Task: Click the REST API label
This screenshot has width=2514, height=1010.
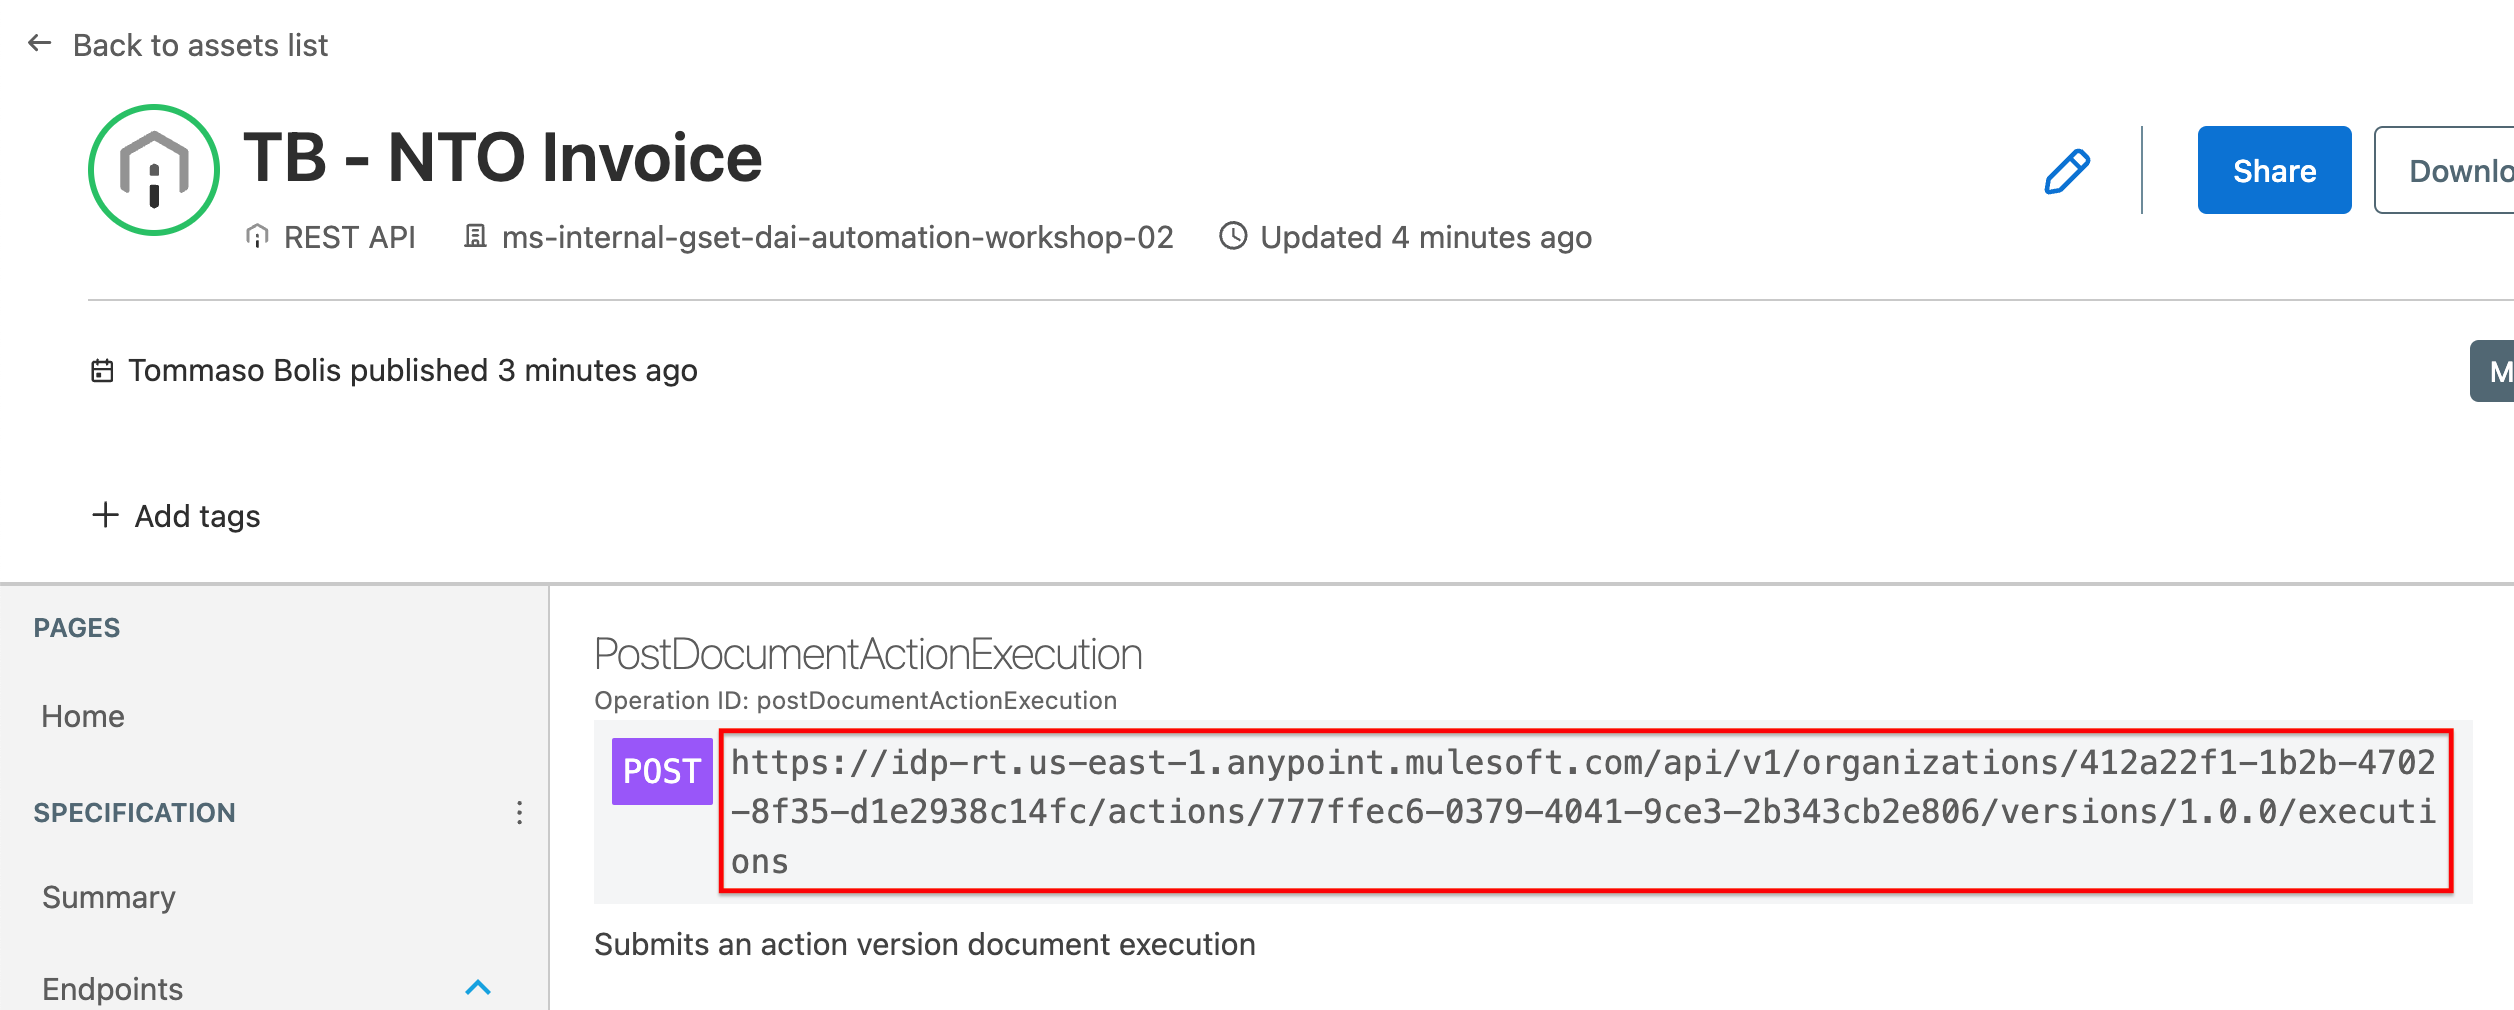Action: coord(350,238)
